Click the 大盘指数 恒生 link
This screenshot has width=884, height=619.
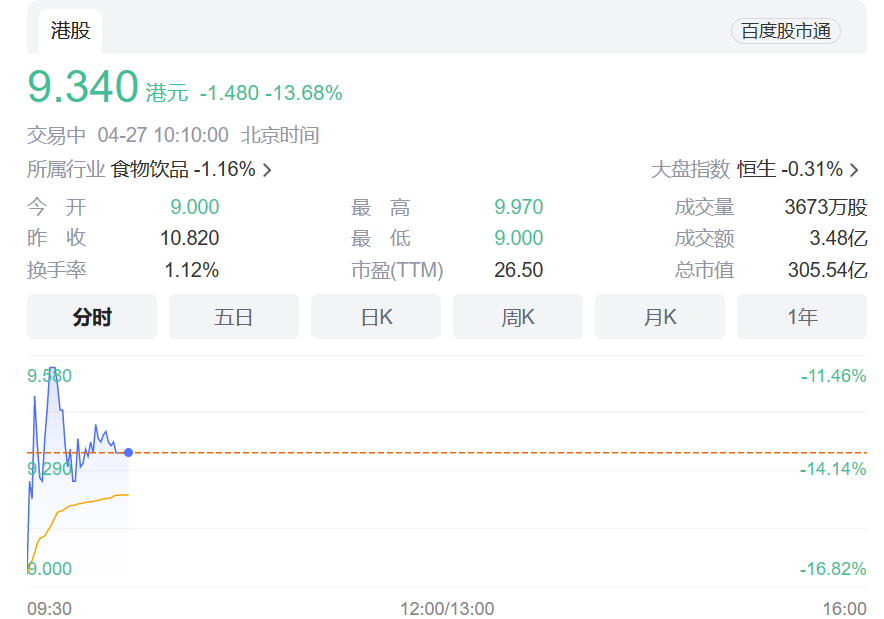[x=790, y=170]
